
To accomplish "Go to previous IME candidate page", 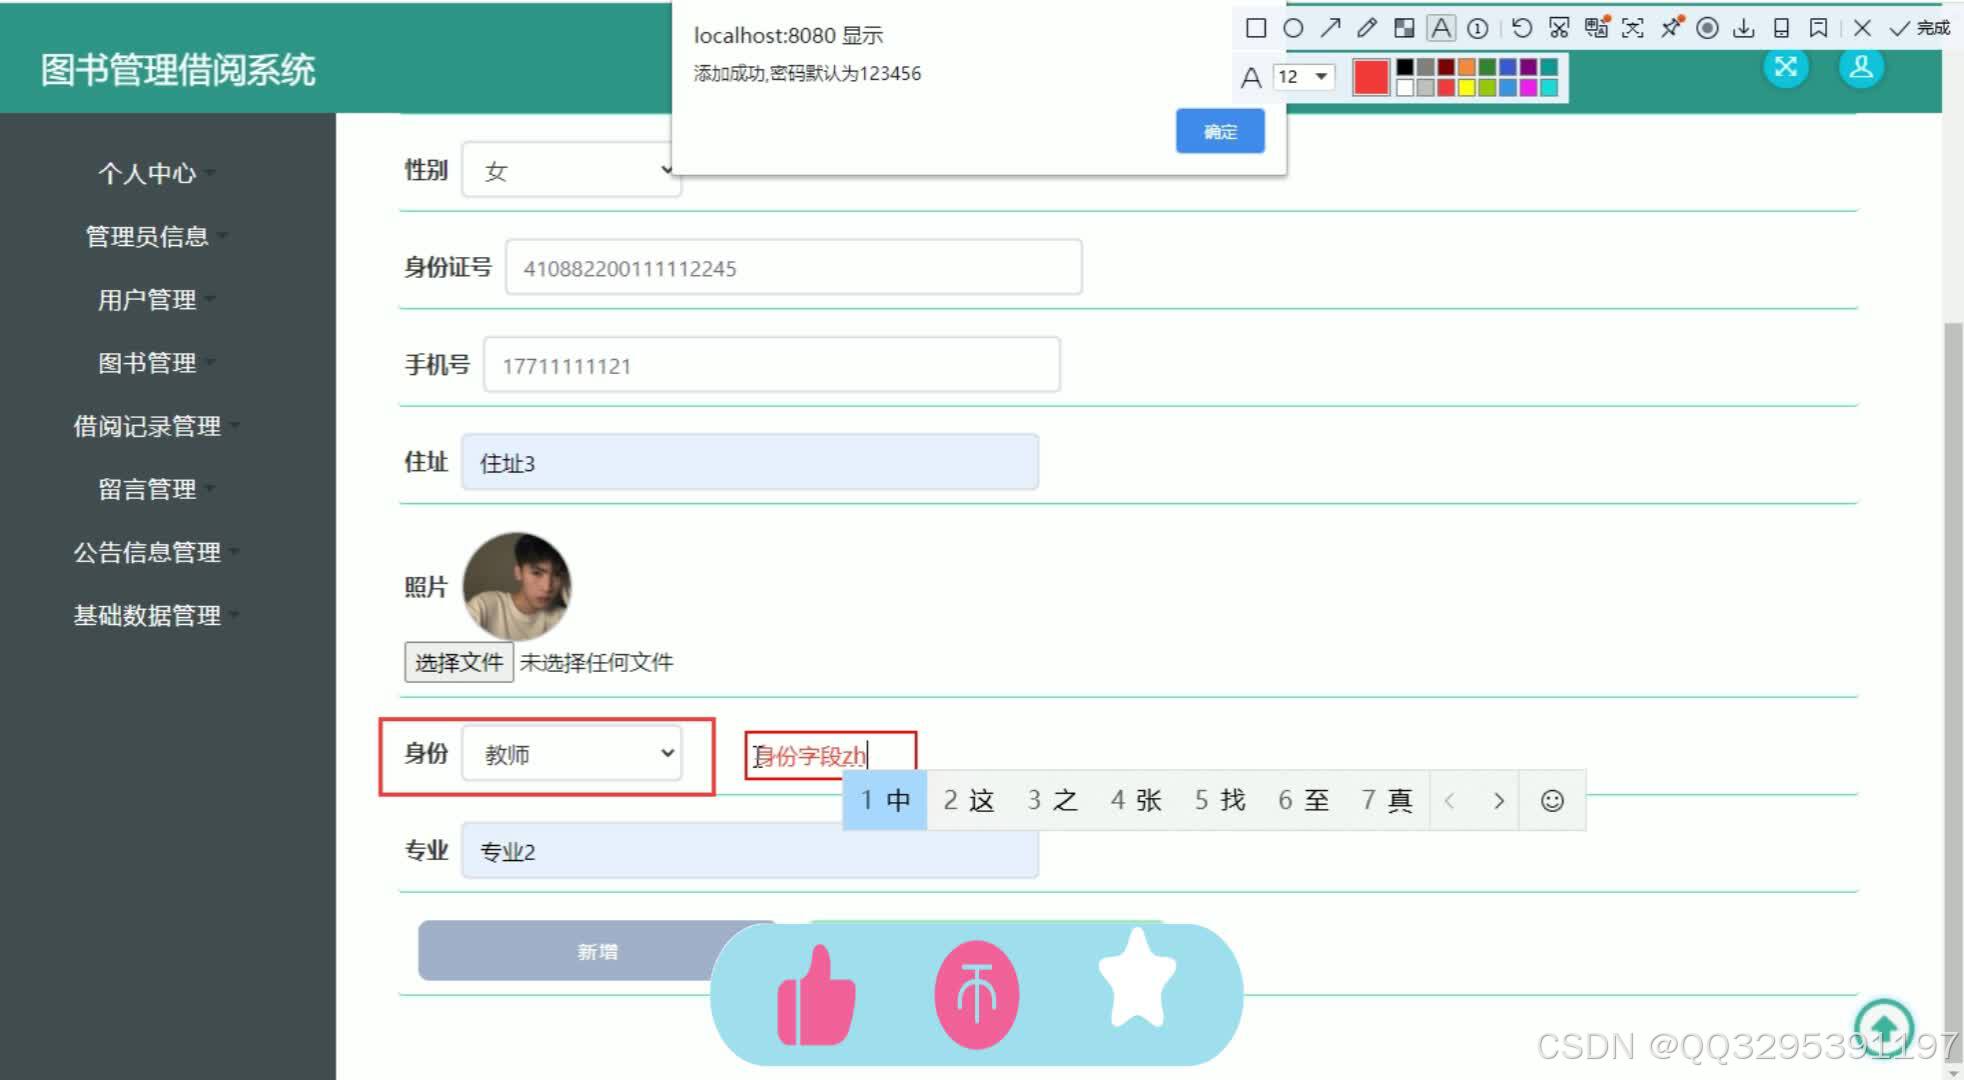I will [x=1450, y=801].
